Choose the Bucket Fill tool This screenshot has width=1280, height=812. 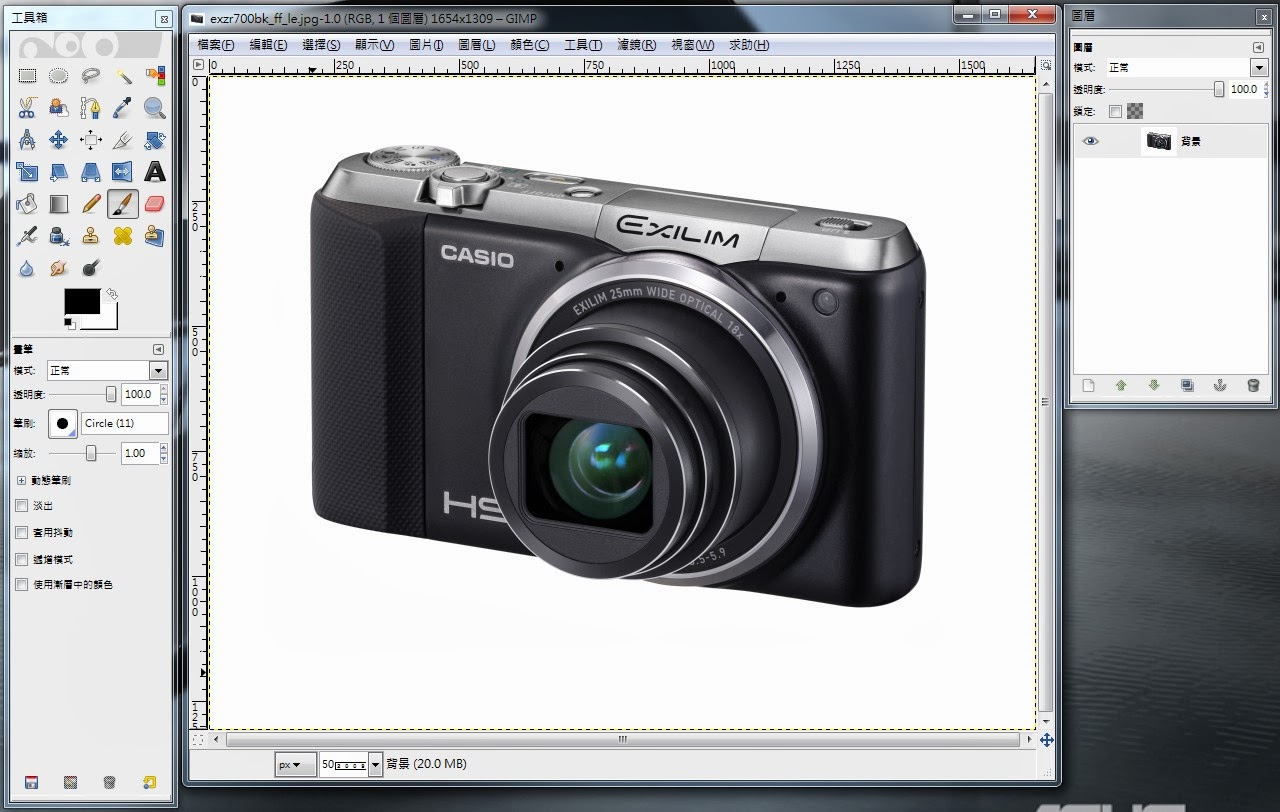(27, 203)
